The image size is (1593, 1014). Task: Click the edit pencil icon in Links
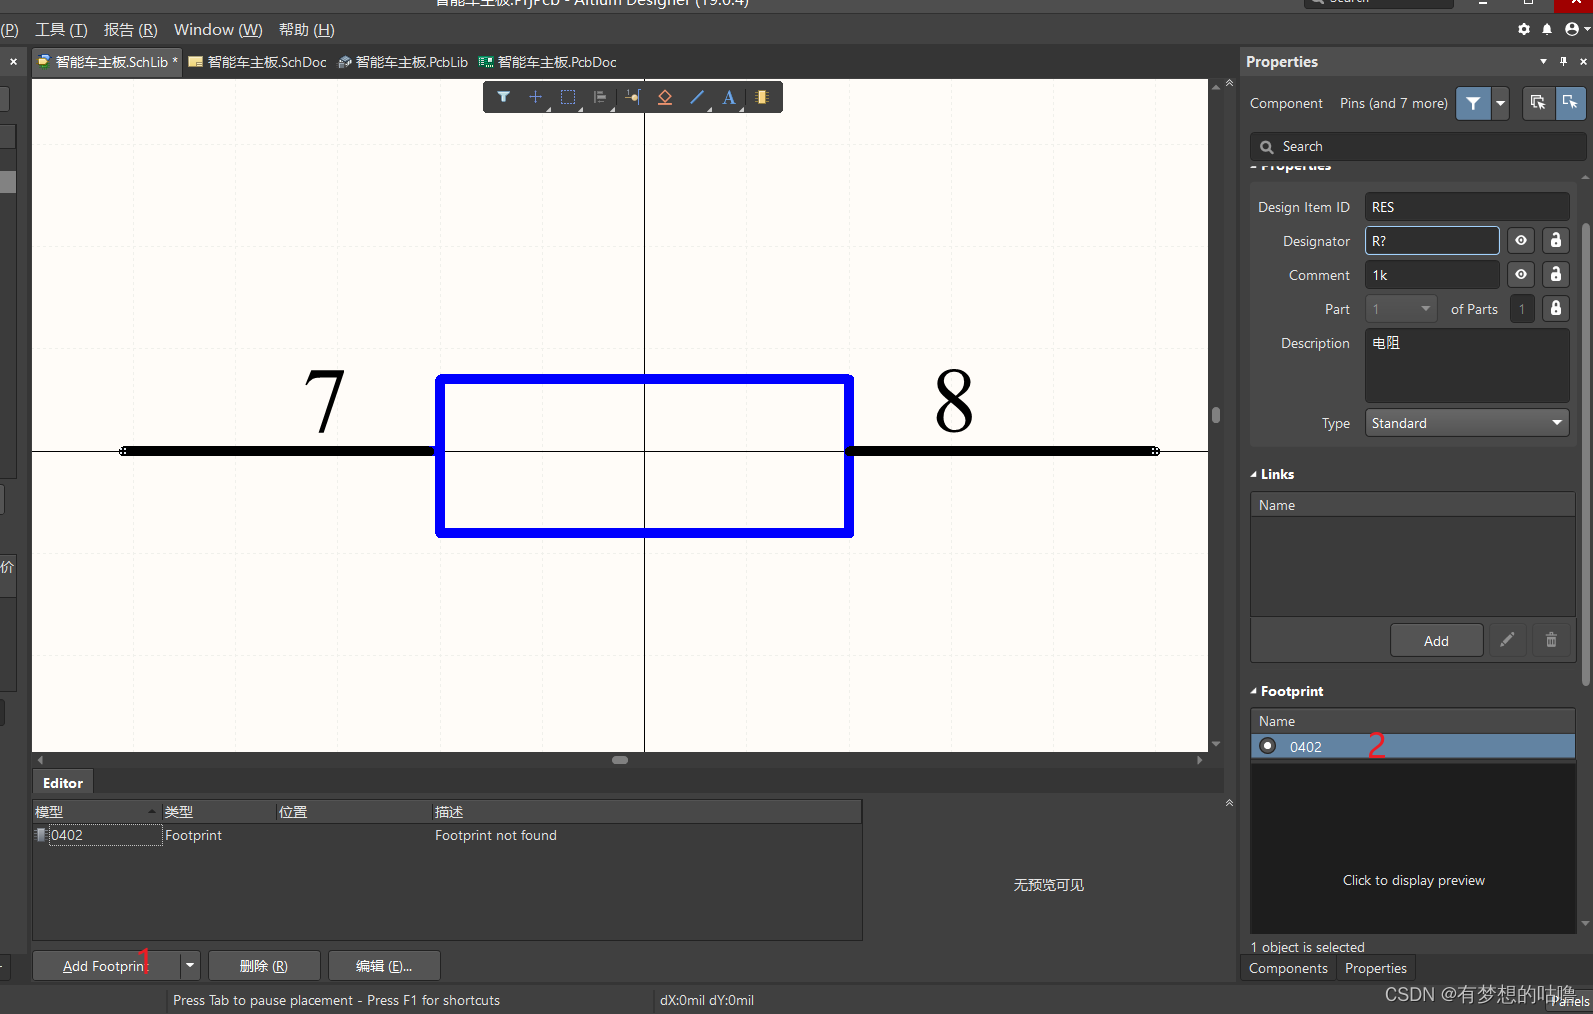(1507, 640)
